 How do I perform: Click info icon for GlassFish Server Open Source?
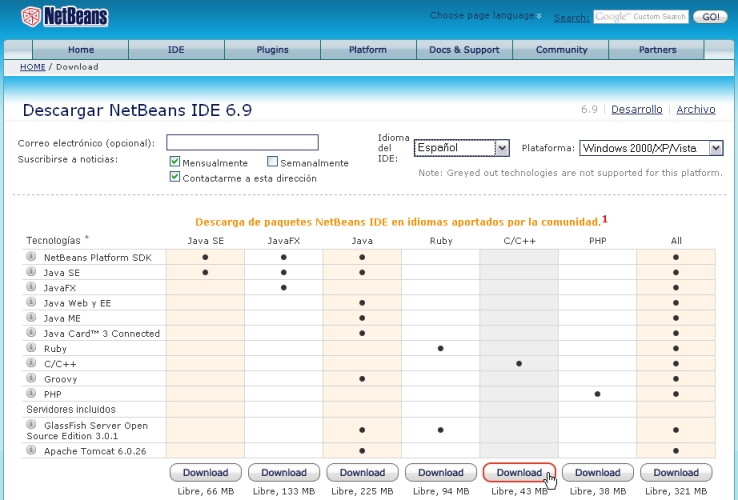click(x=31, y=424)
